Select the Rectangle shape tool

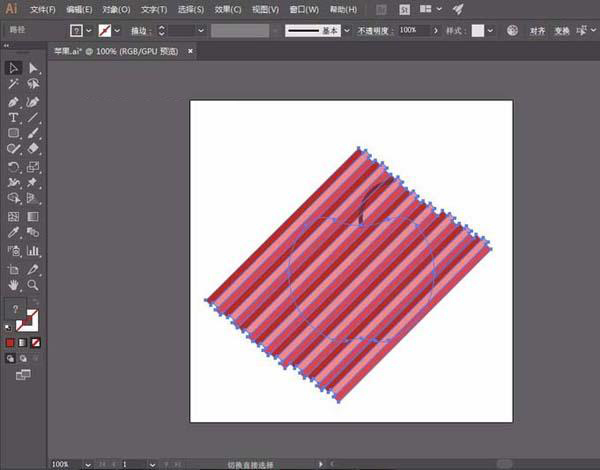coord(14,133)
